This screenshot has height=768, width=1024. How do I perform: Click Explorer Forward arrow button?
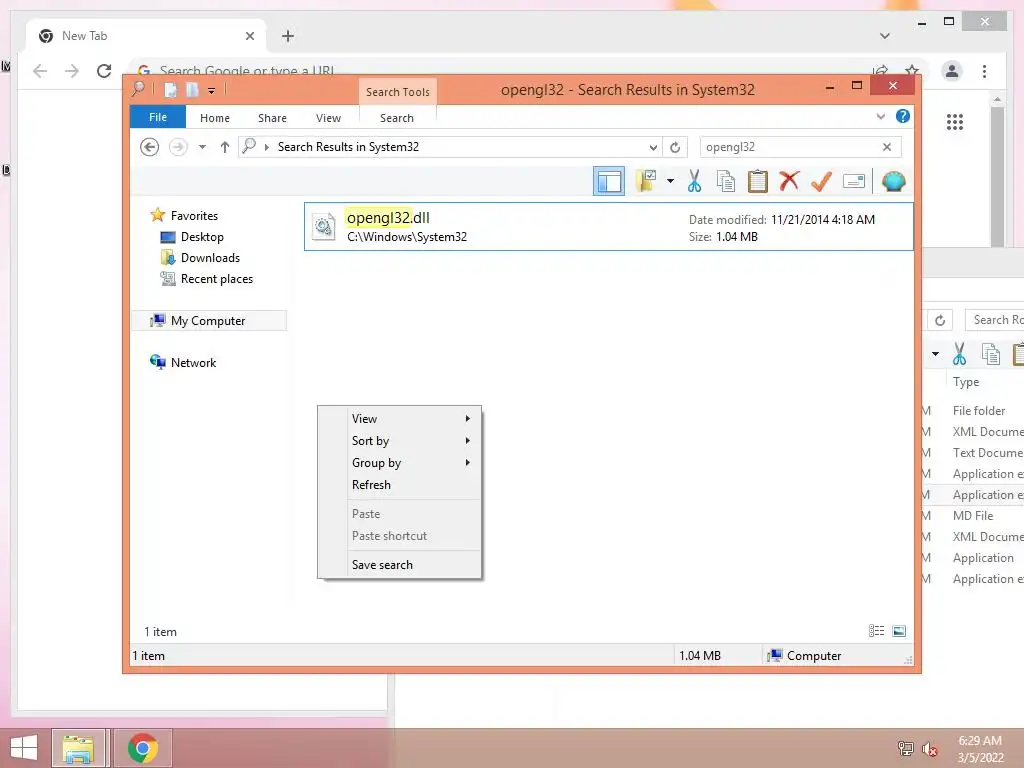[x=178, y=147]
